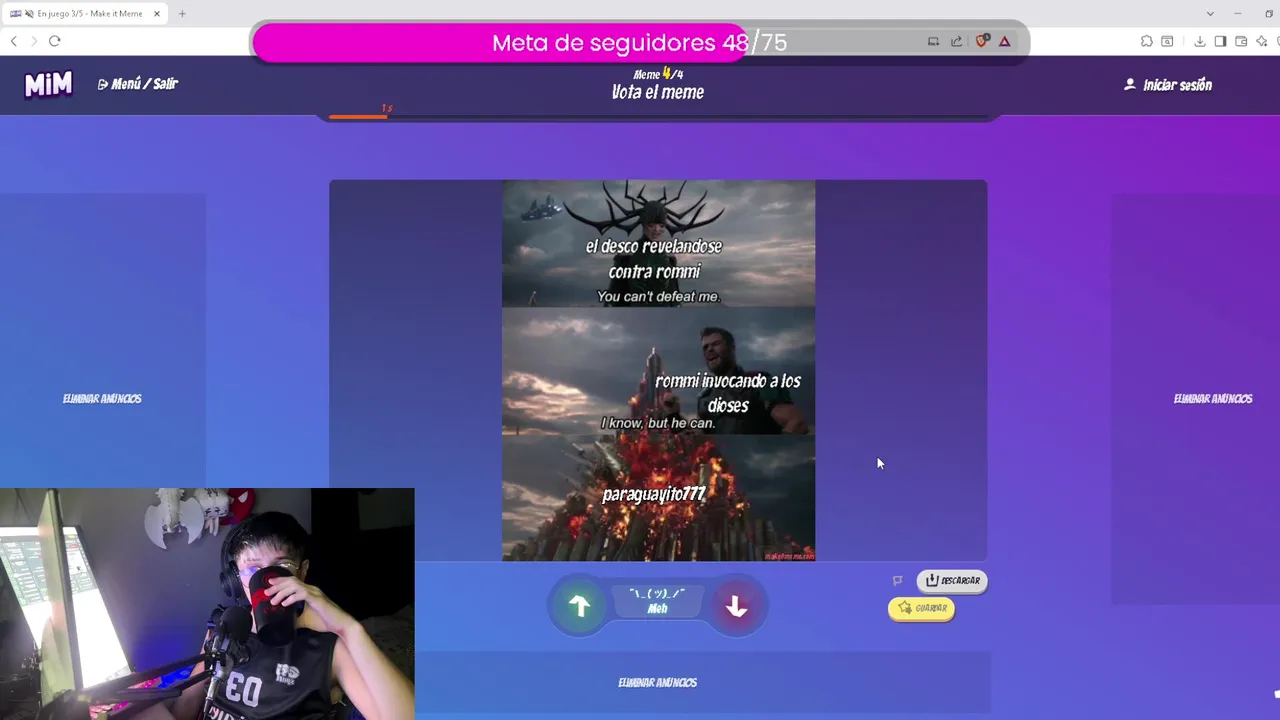Image resolution: width=1280 pixels, height=720 pixels.
Task: Close the Make it Meme tab
Action: [x=157, y=14]
